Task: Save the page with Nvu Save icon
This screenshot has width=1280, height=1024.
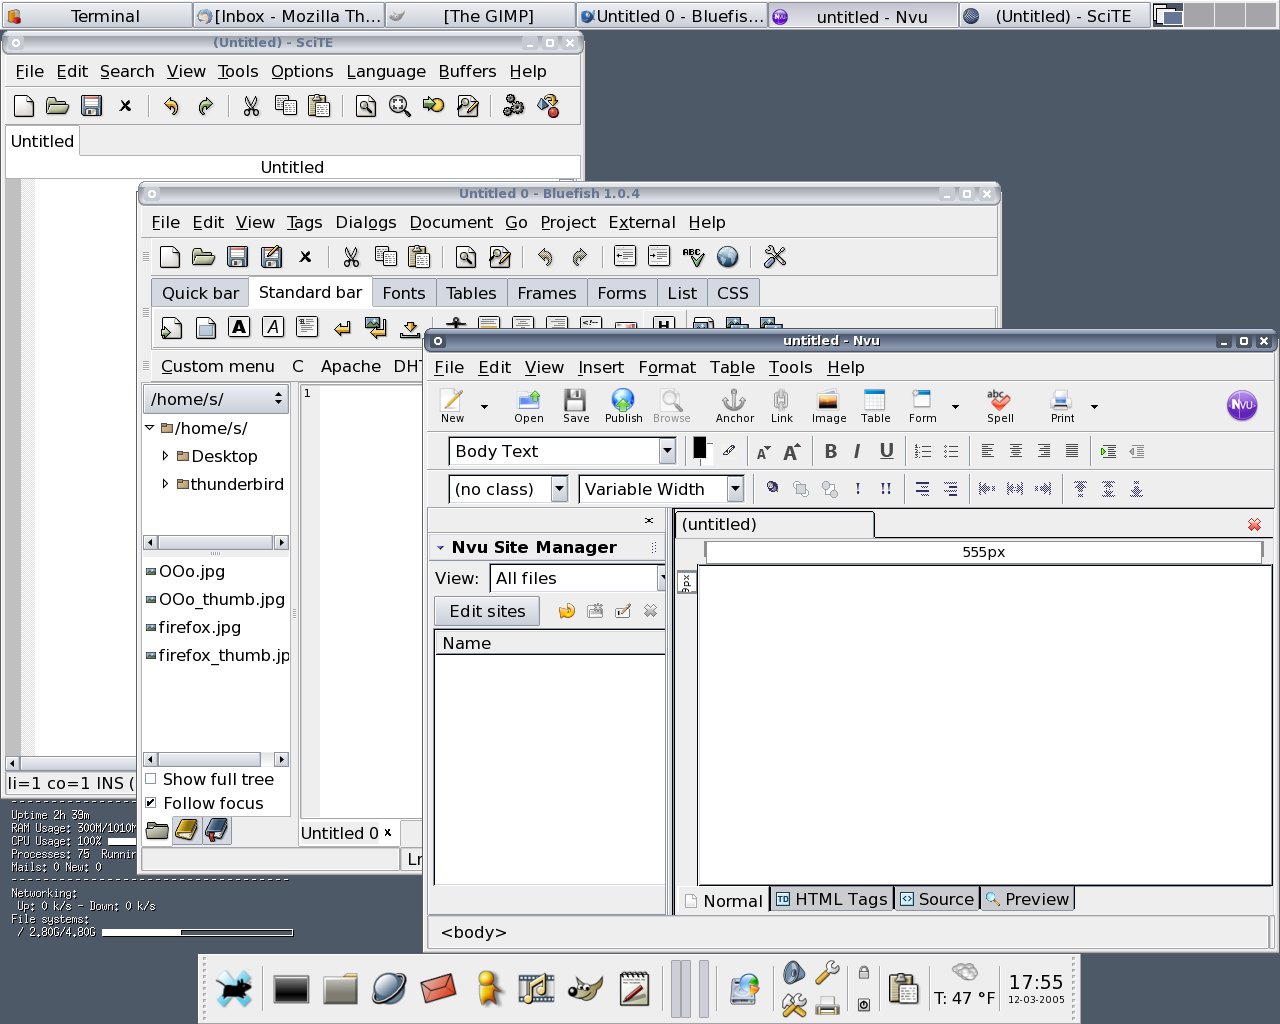Action: tap(575, 406)
